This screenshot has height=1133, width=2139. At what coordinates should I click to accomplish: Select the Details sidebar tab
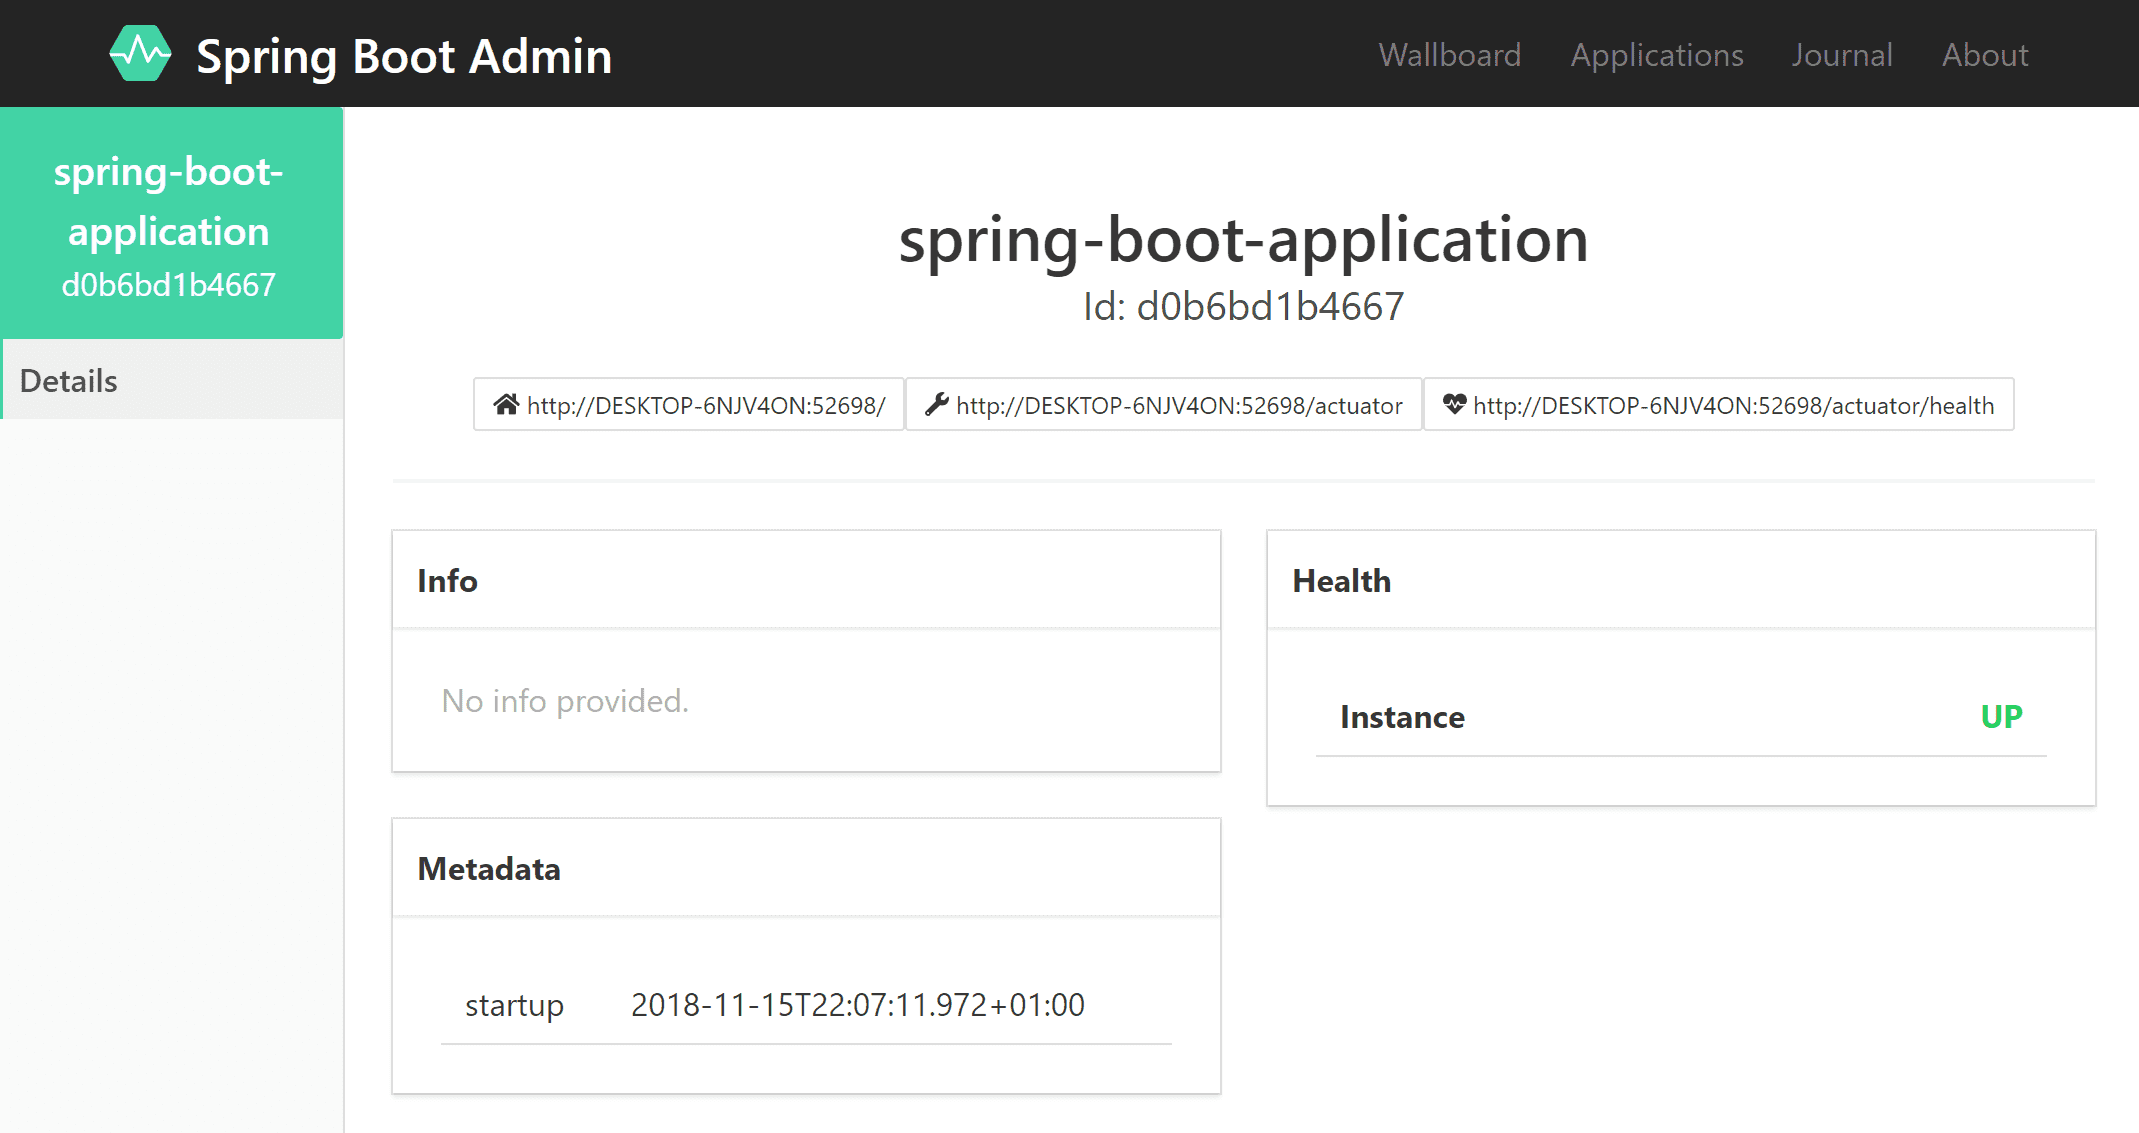[69, 381]
